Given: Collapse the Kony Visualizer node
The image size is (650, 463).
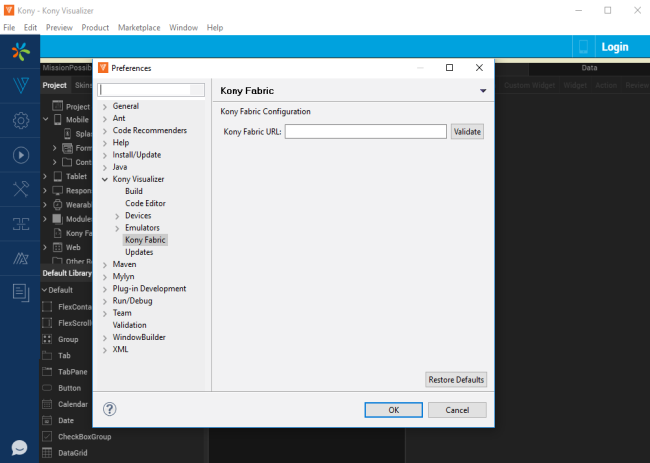Looking at the screenshot, I should [105, 179].
